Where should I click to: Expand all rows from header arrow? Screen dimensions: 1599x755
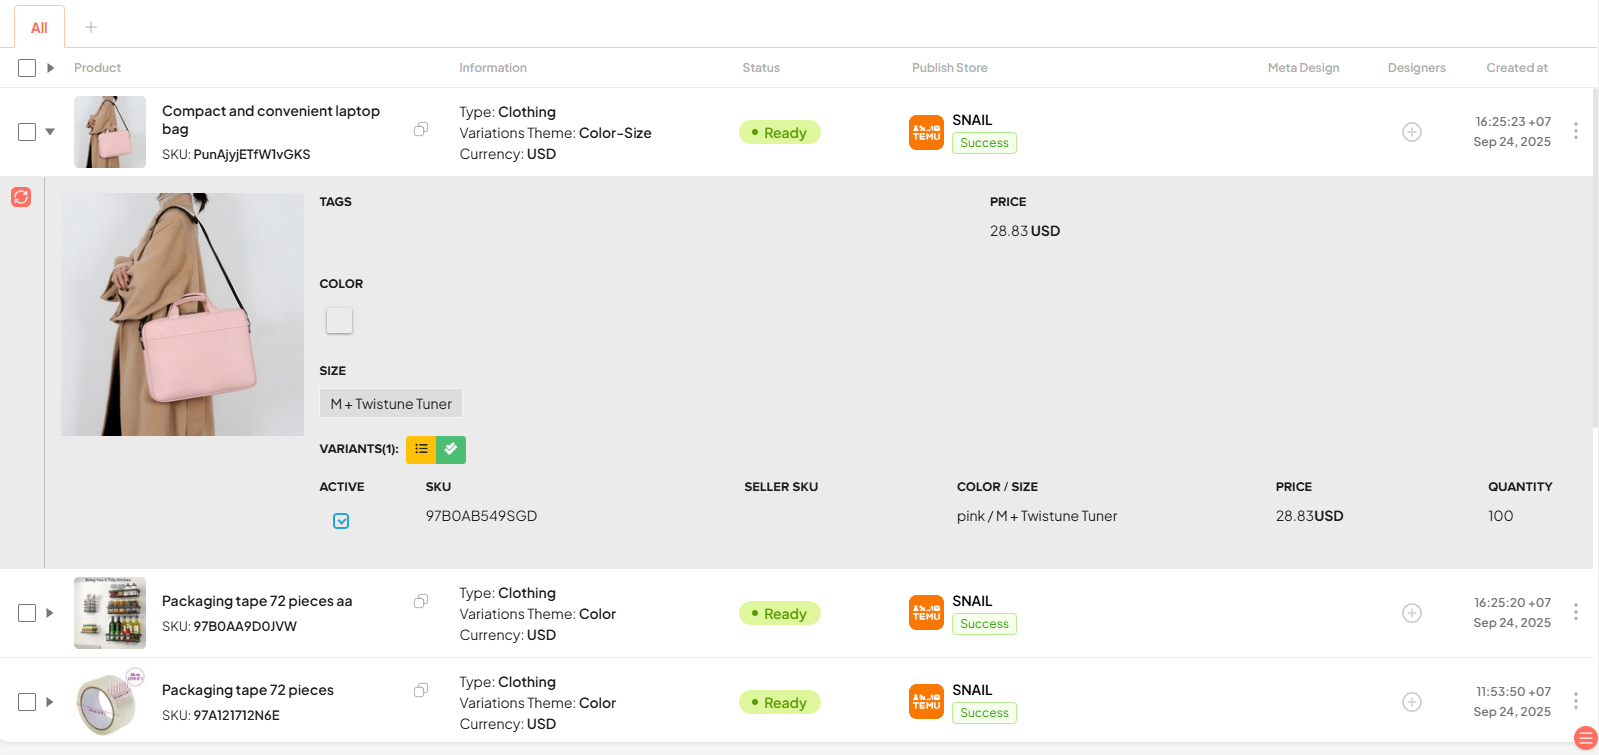pyautogui.click(x=50, y=68)
